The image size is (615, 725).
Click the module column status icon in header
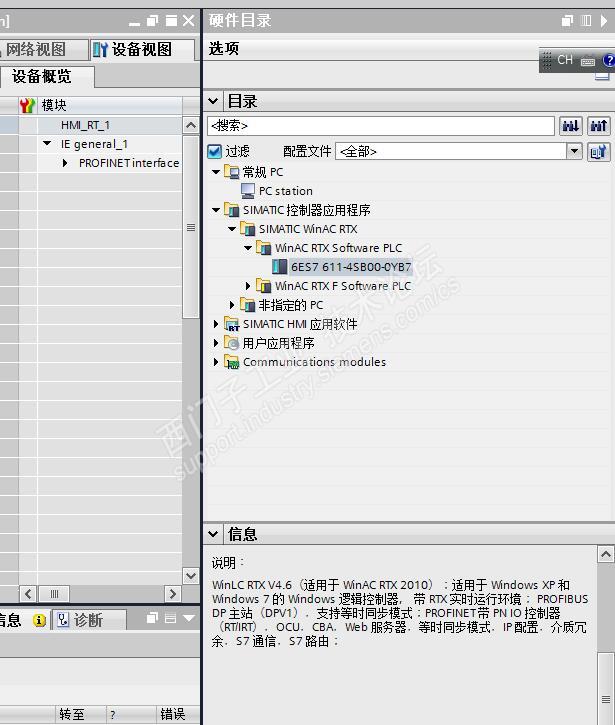tap(27, 105)
